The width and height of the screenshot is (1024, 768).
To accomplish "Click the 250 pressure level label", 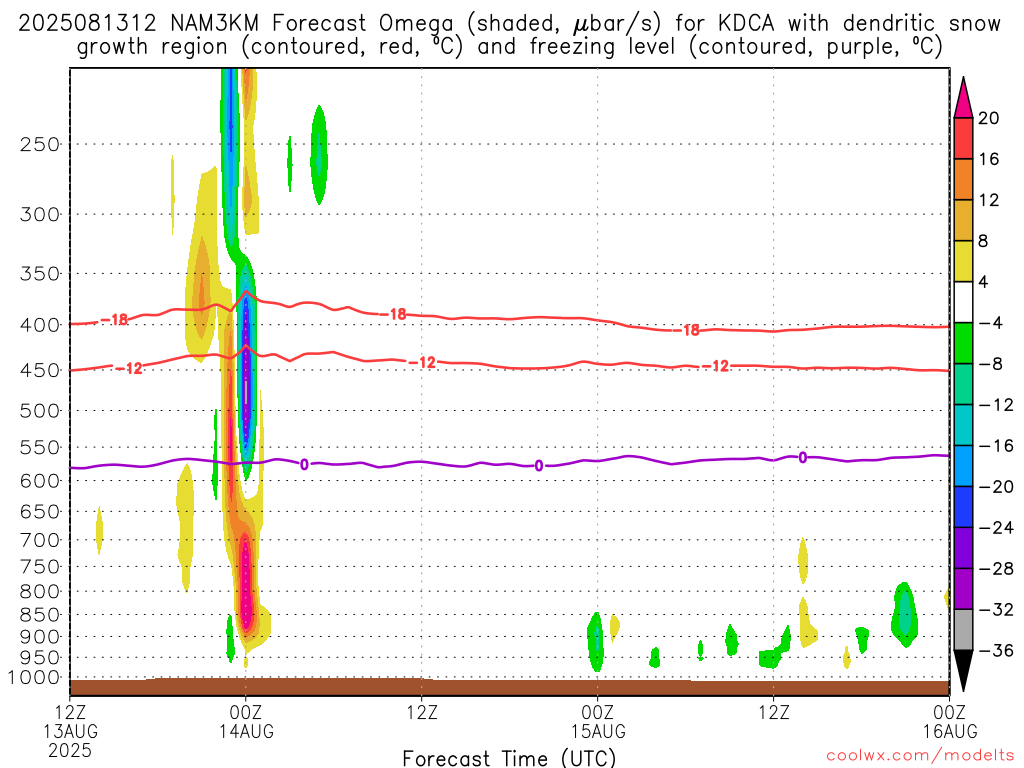I will (x=40, y=144).
